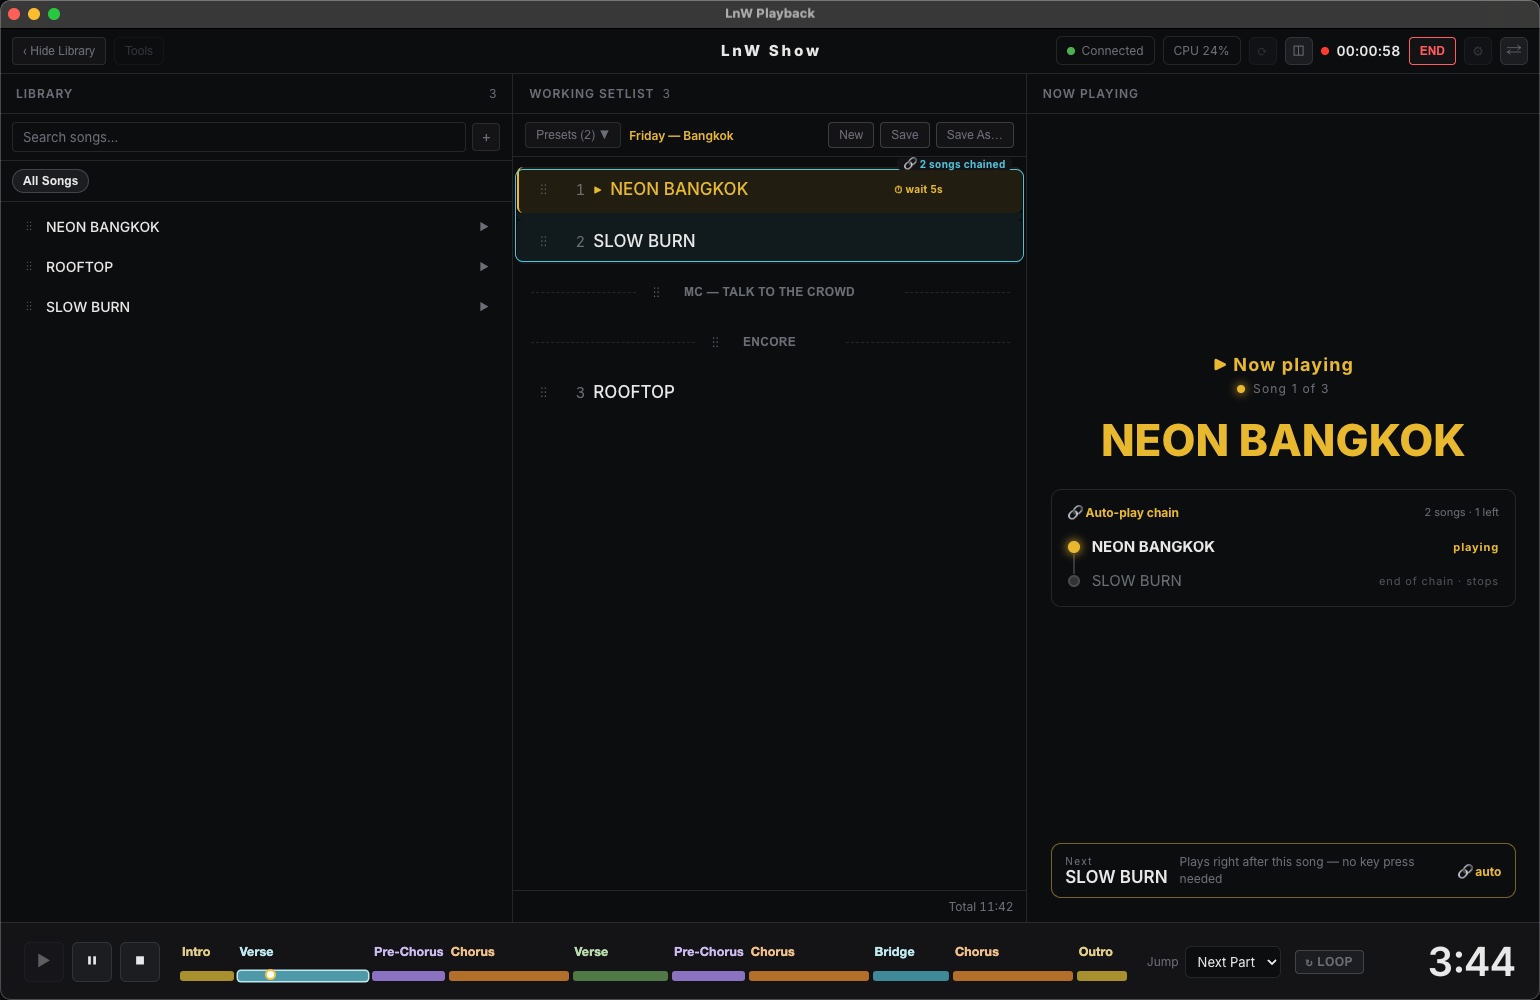The width and height of the screenshot is (1540, 1000).
Task: Grab the drag handle of library ROOFTOP
Action: [29, 267]
